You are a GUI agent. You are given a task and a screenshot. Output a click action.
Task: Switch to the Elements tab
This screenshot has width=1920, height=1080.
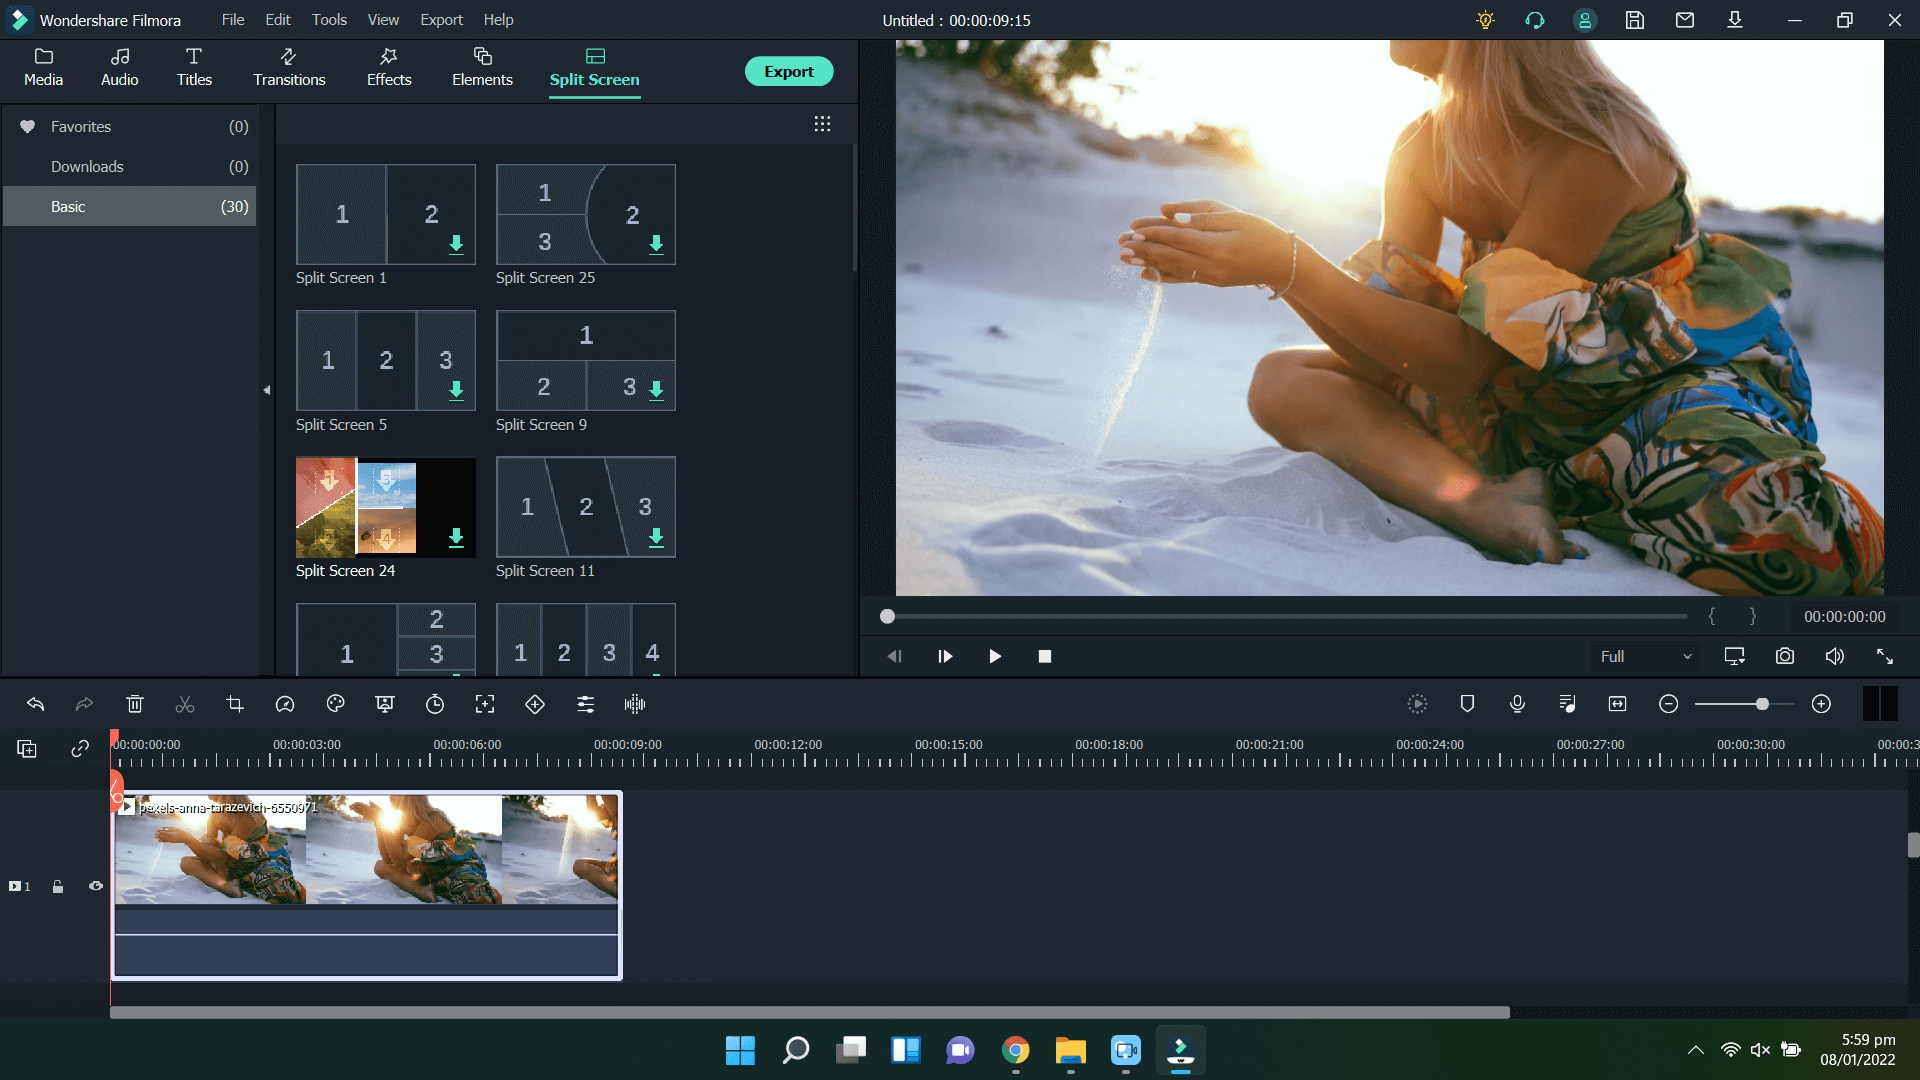[x=482, y=68]
